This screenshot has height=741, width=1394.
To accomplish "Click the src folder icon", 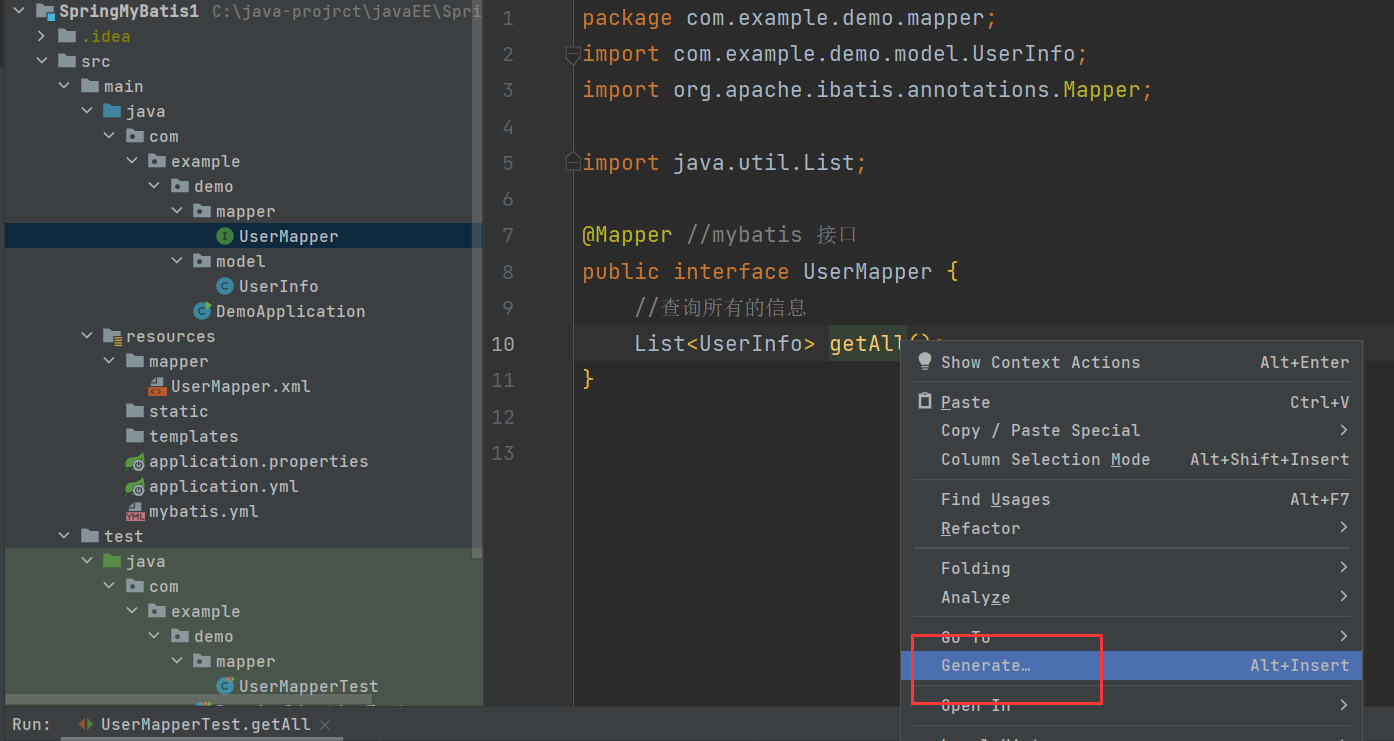I will (x=68, y=61).
